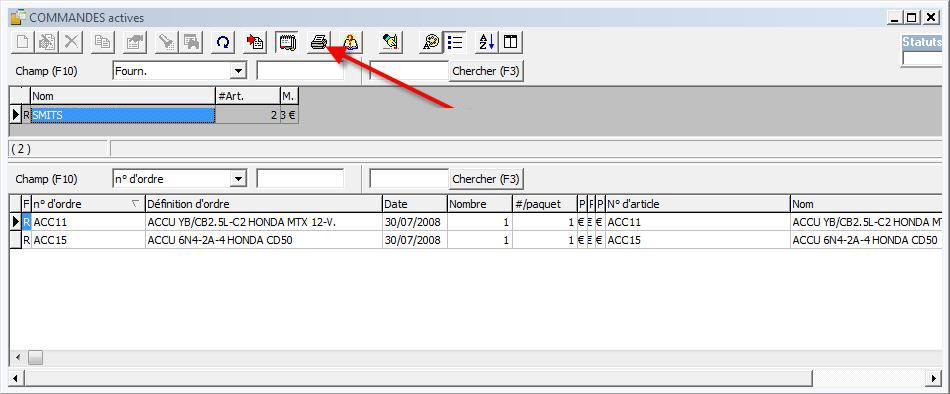Click the highlighter pen toolbar icon
Screen dimensions: 950x394
tap(391, 42)
